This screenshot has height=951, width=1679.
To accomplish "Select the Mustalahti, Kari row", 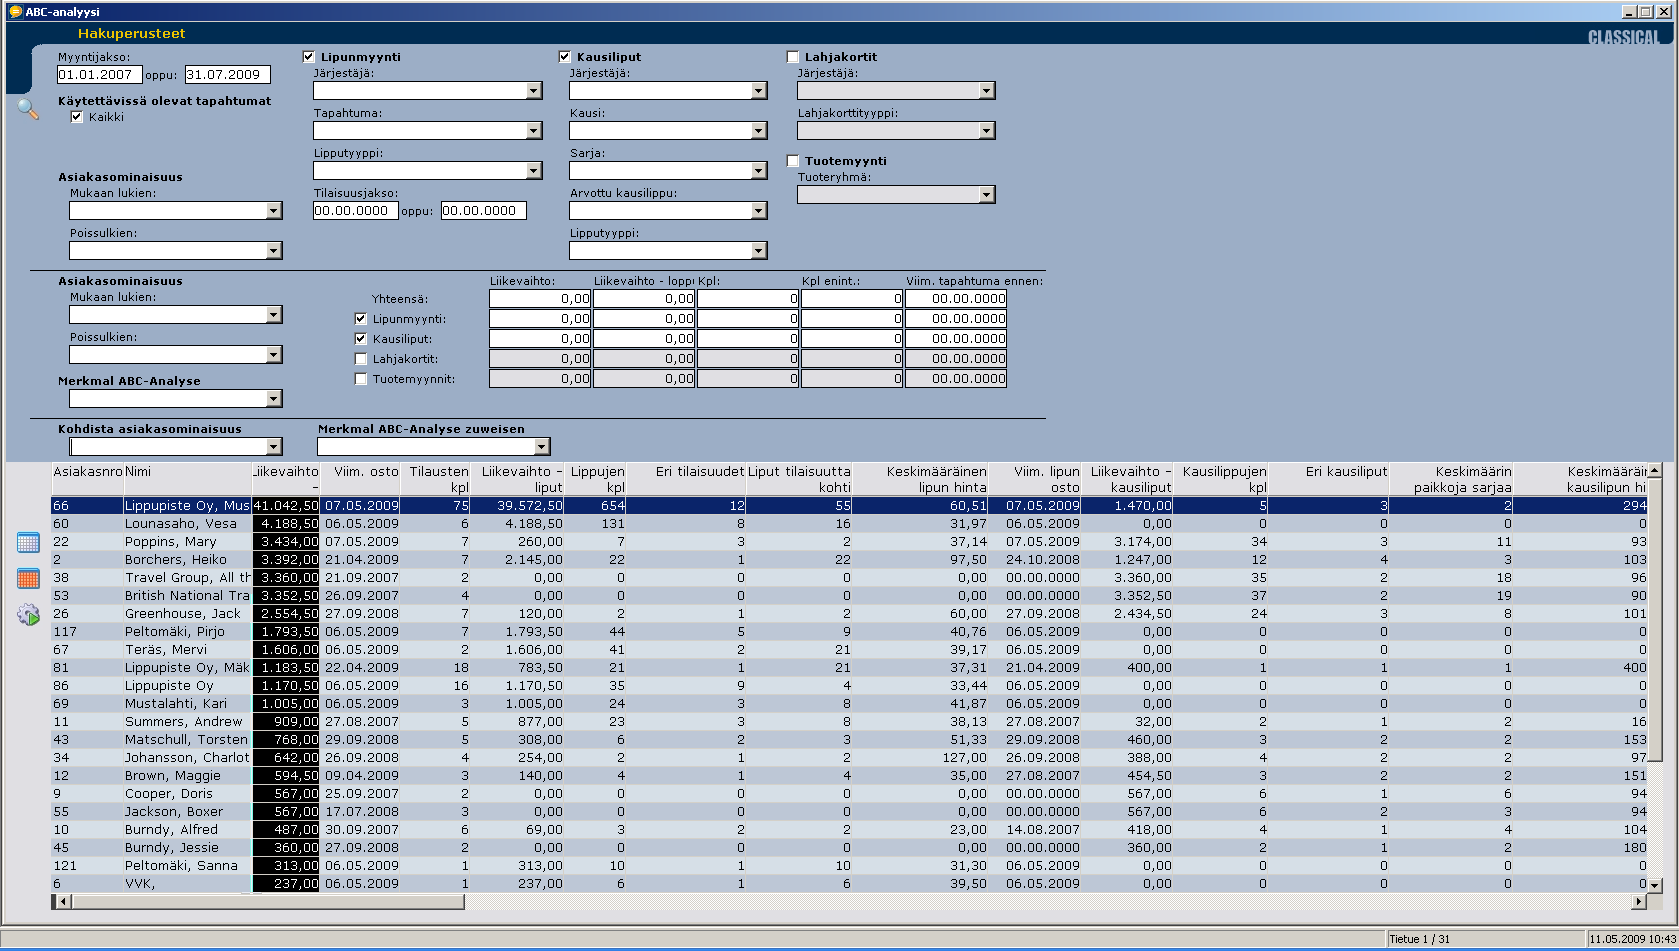I will (849, 704).
